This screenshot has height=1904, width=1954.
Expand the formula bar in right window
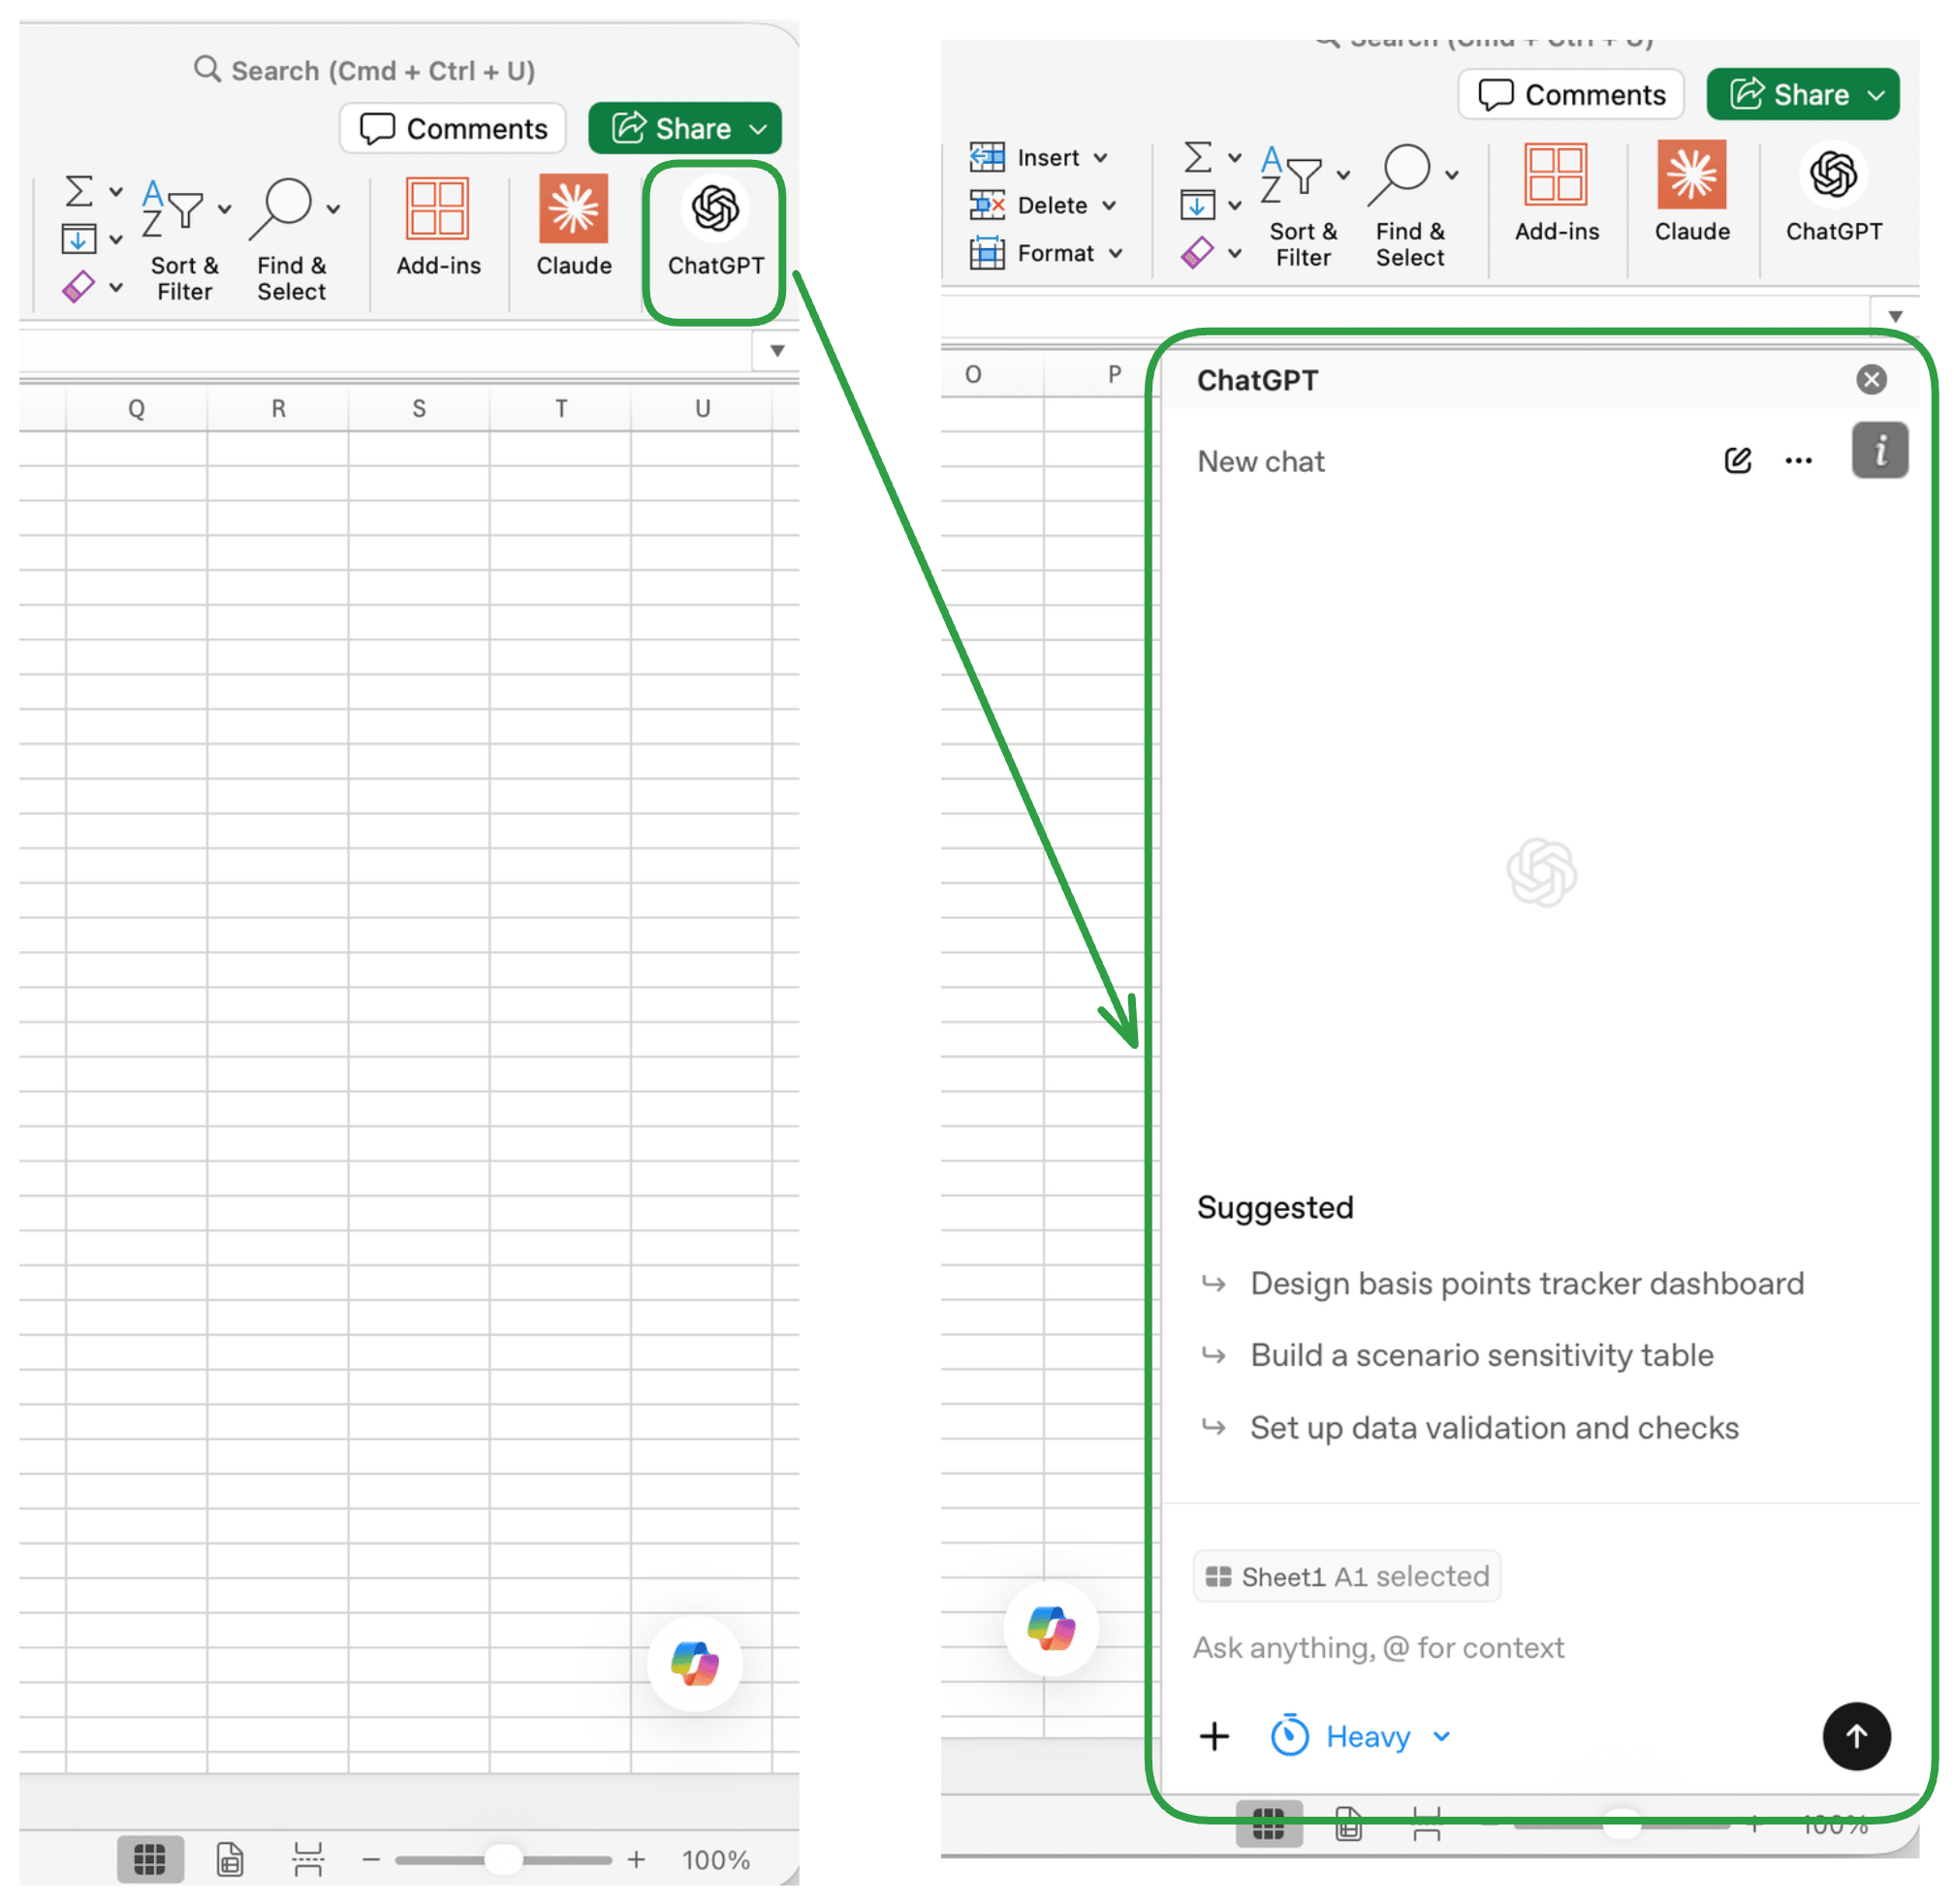[x=1895, y=316]
